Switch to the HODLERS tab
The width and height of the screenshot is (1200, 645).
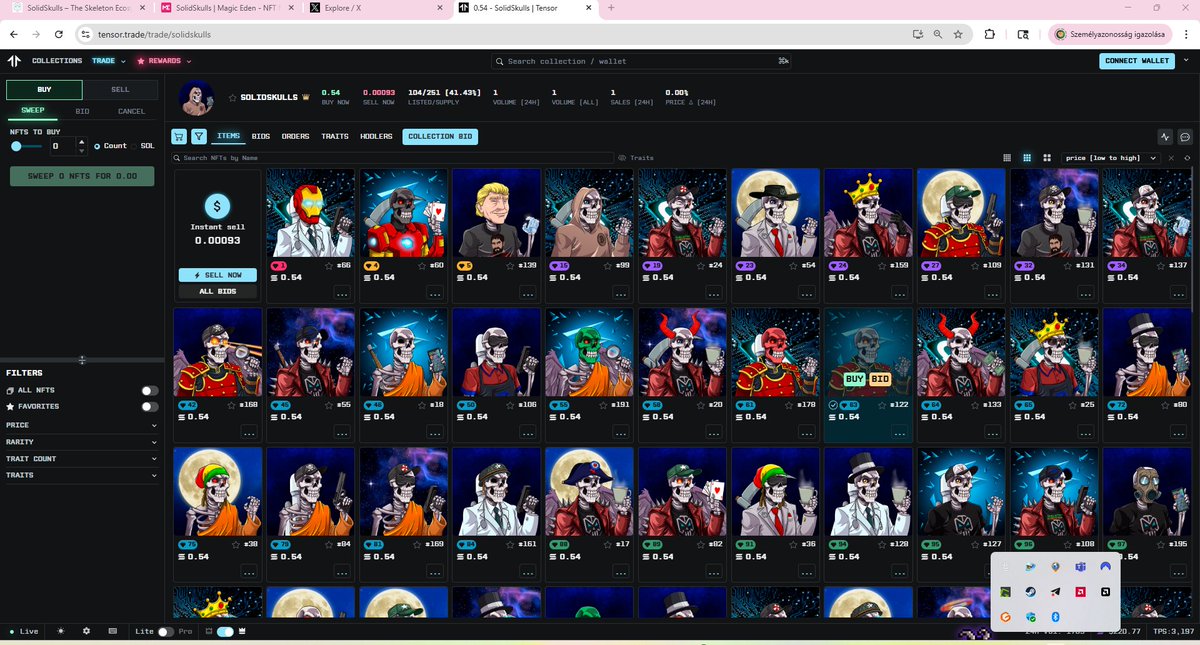(377, 136)
